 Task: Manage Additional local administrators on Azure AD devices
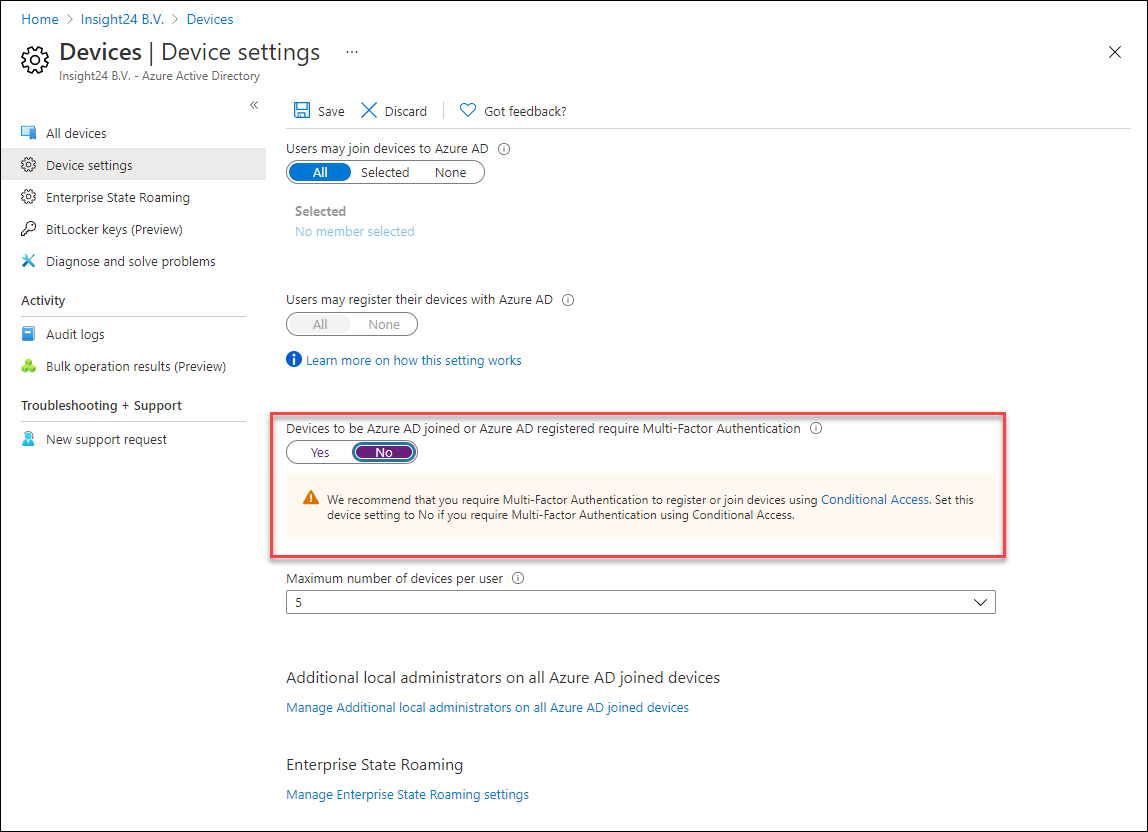tap(488, 707)
